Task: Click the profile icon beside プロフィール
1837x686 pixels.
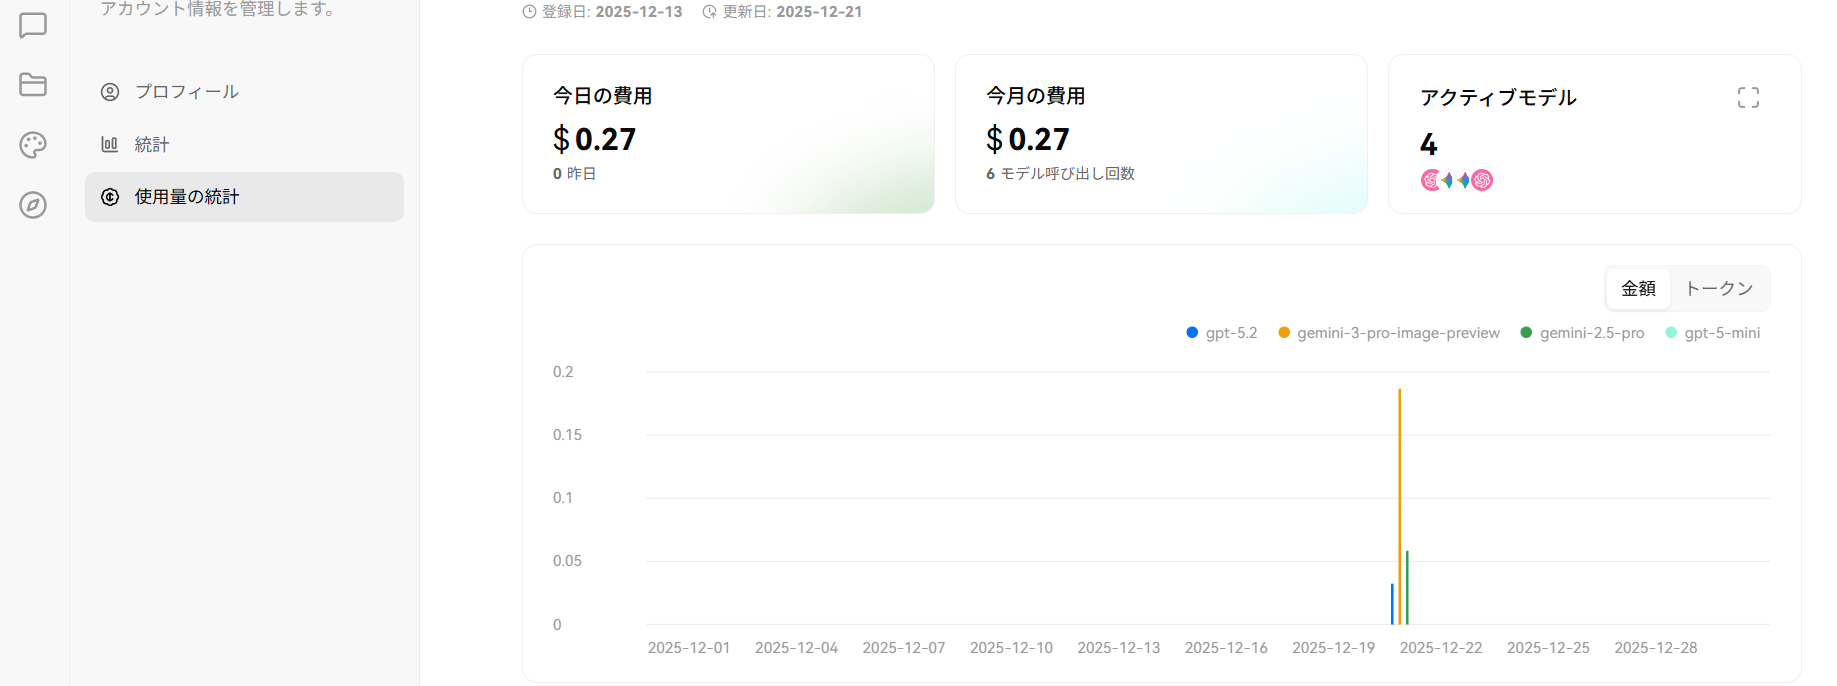Action: coord(110,92)
